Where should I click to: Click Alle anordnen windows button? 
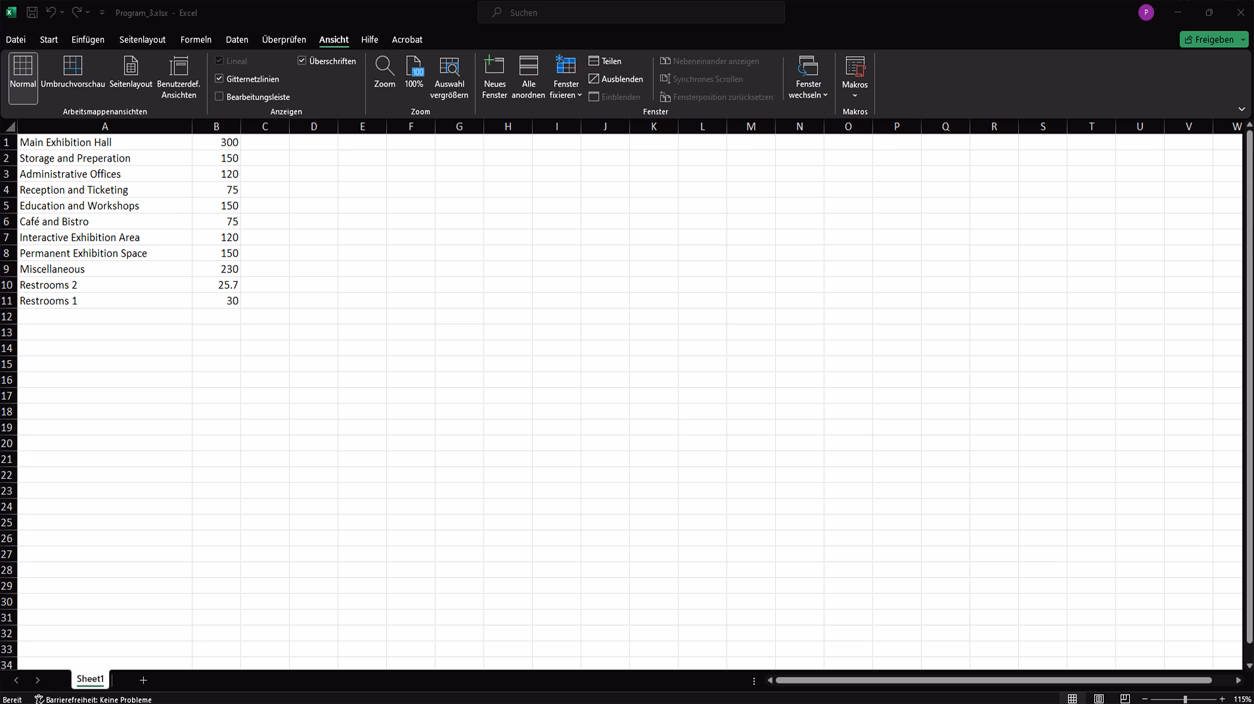pos(528,77)
